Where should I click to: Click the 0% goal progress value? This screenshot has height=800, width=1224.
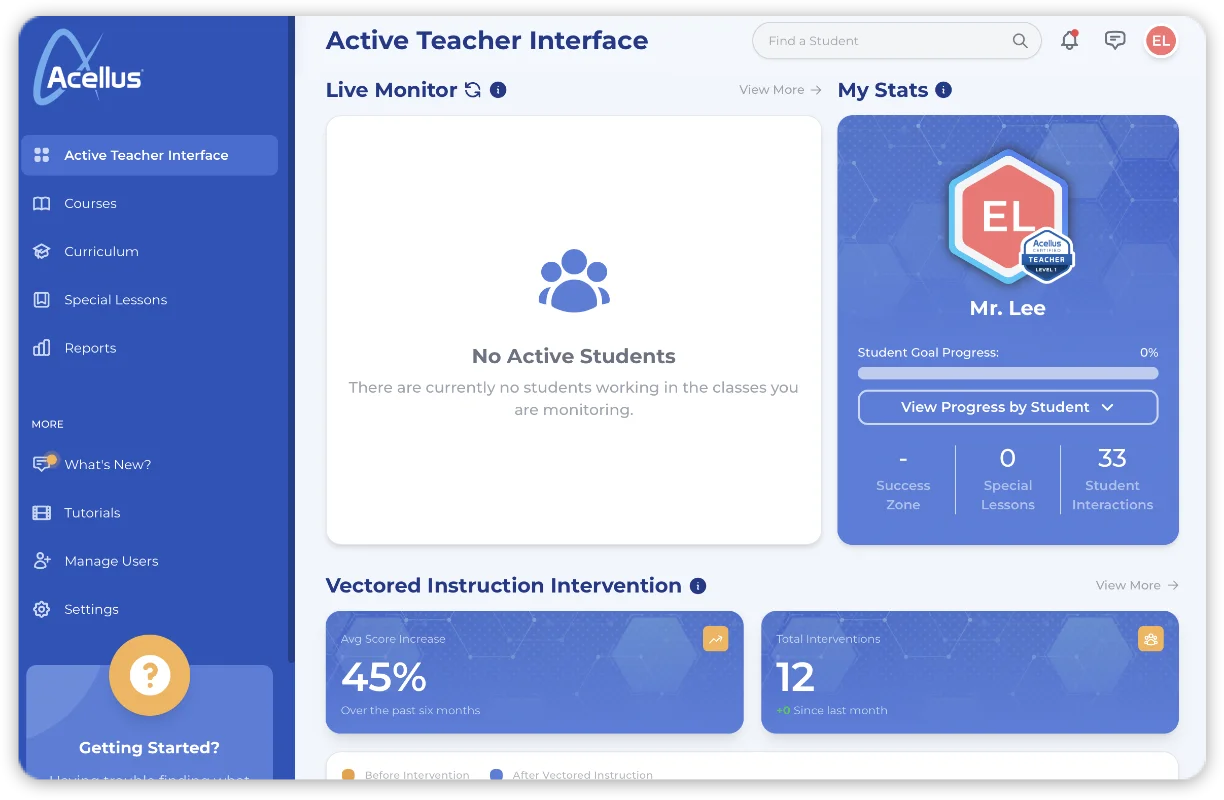pyautogui.click(x=1149, y=353)
